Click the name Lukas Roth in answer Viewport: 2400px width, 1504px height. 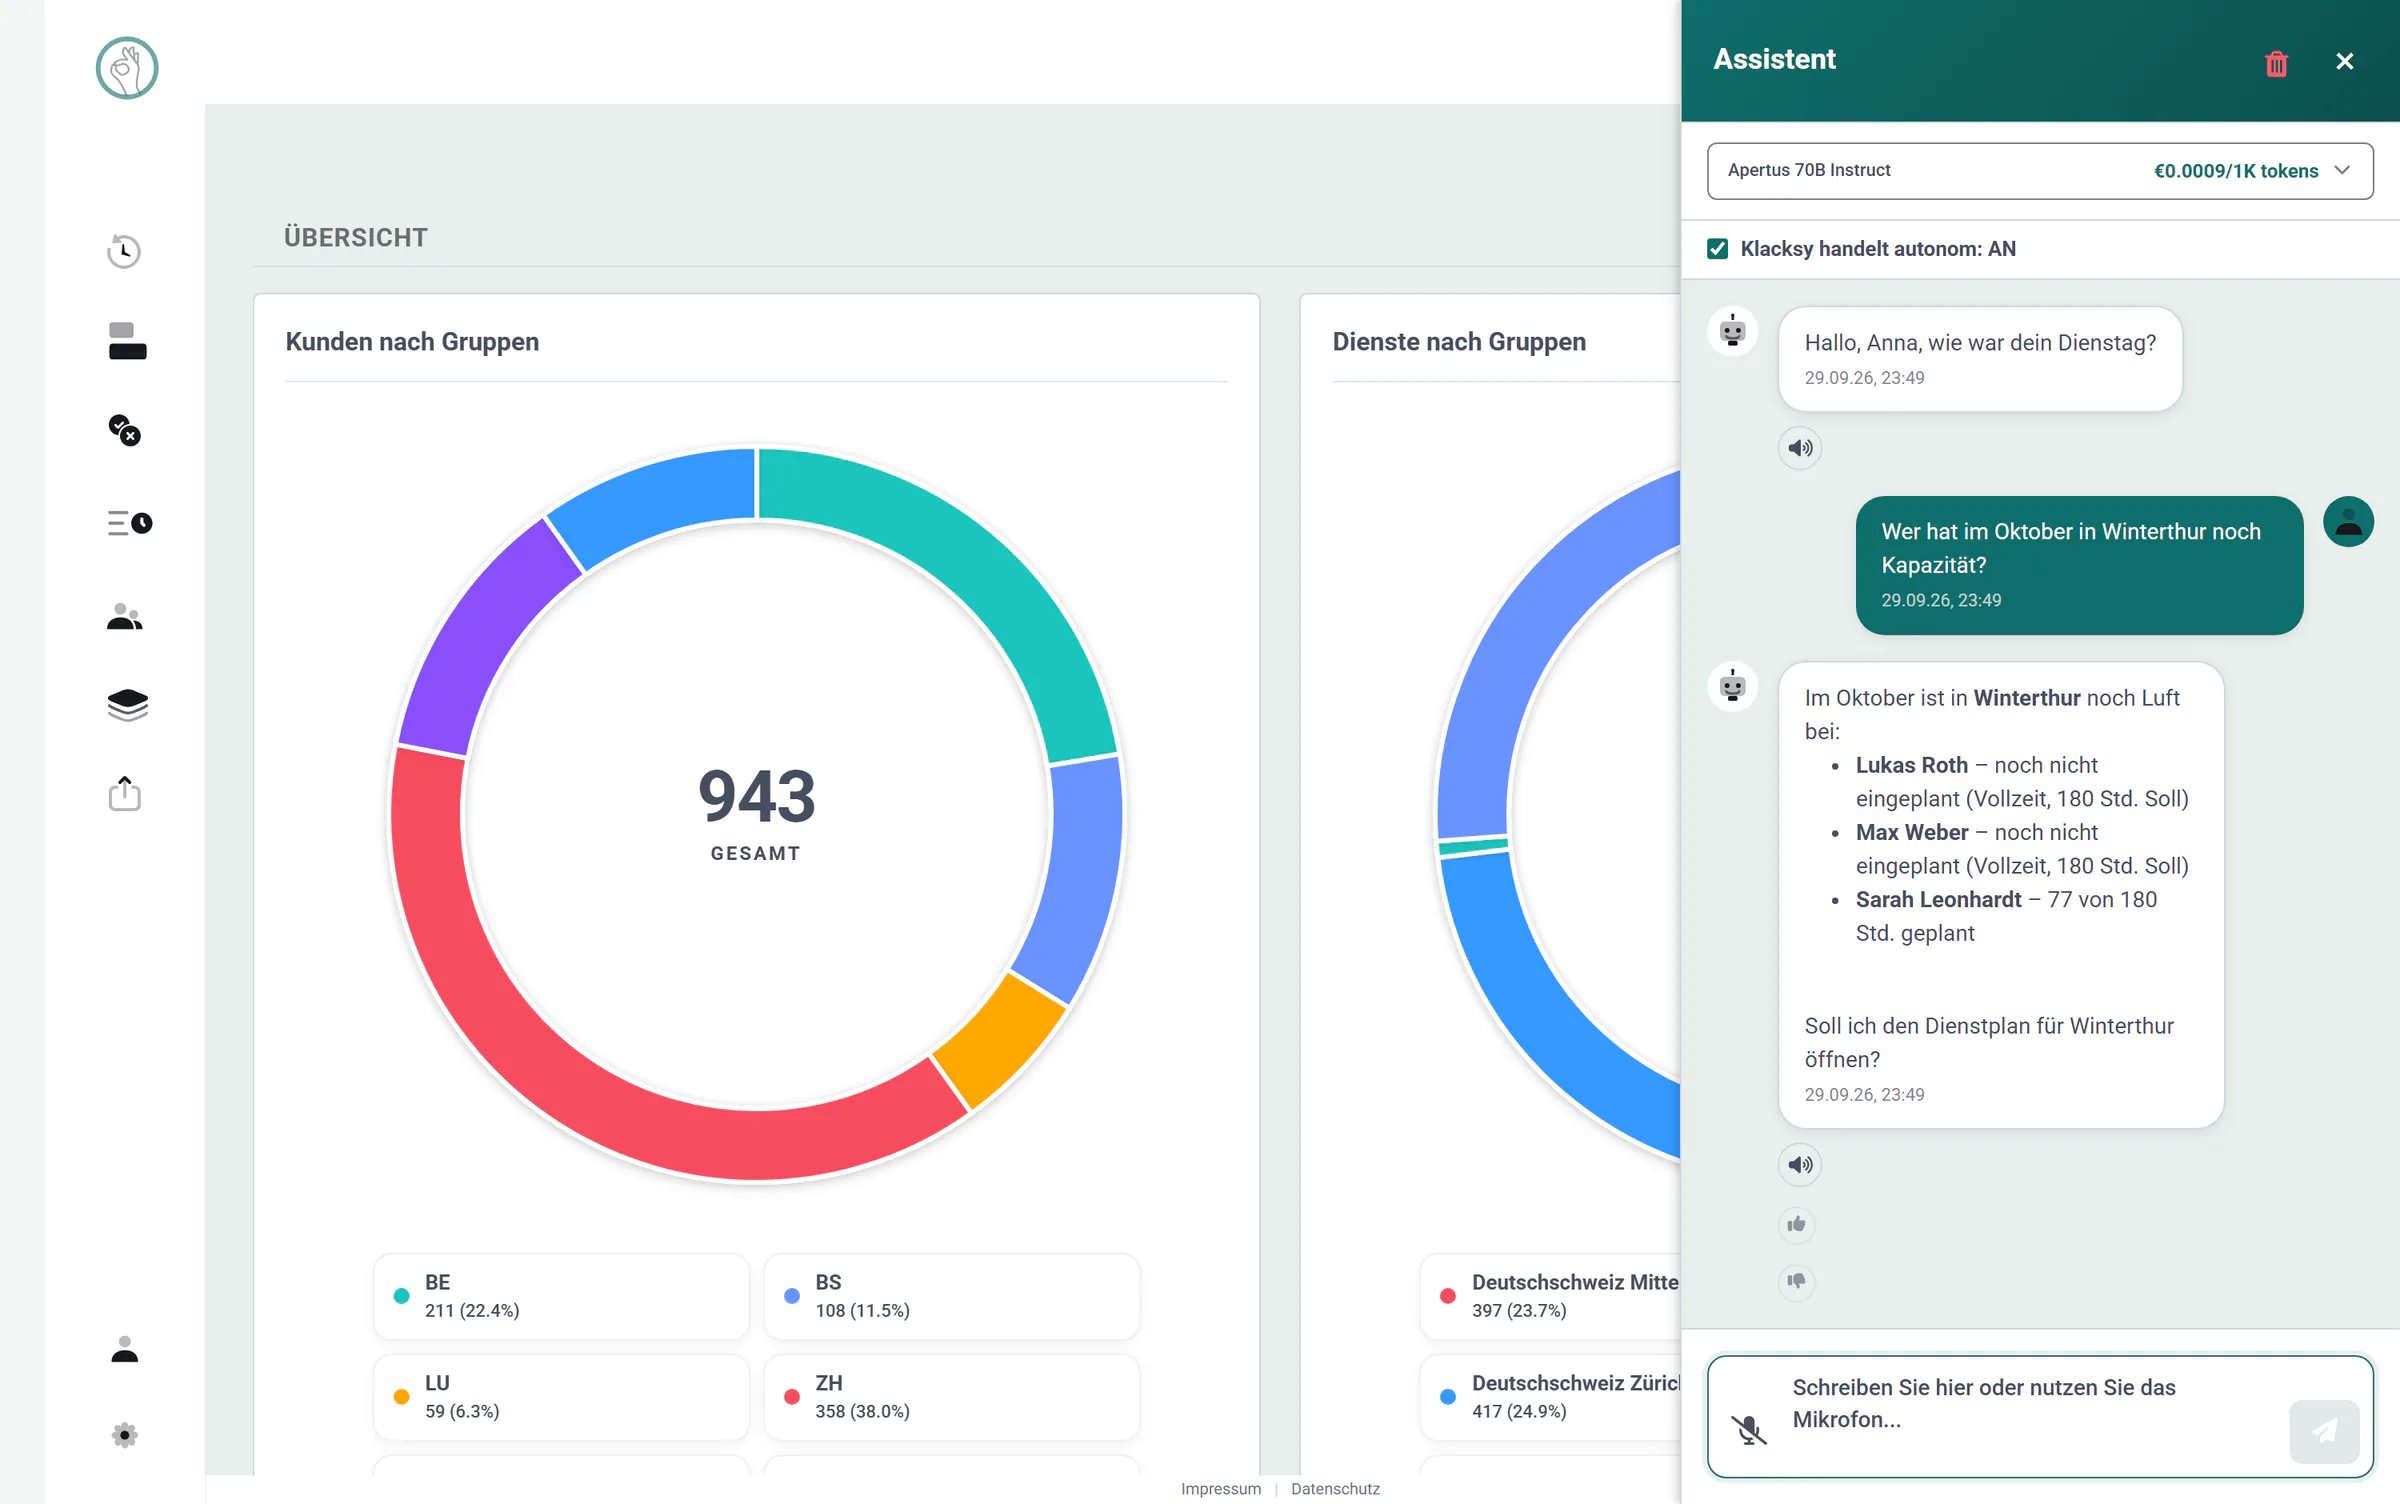(x=1911, y=765)
